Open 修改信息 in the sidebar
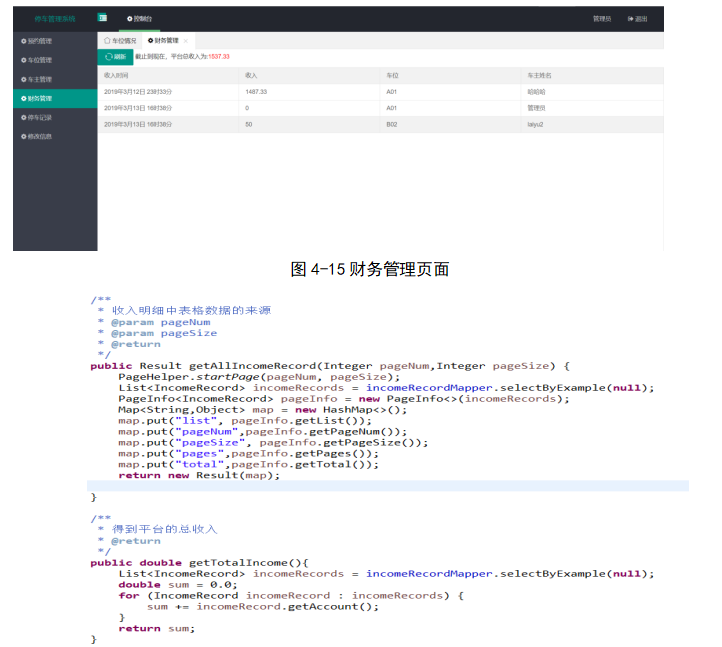Viewport: 722px width, 647px height. (x=55, y=136)
